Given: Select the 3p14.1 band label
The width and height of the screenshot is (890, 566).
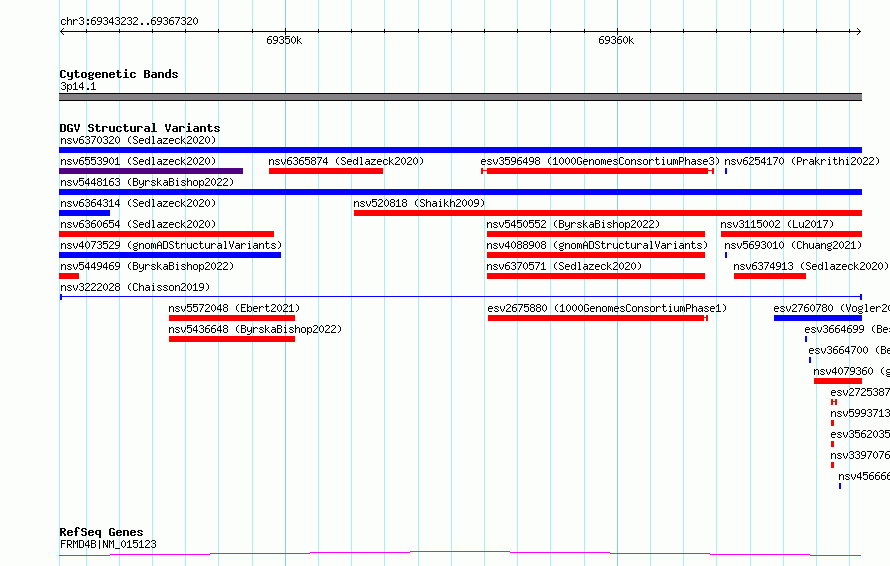Looking at the screenshot, I should pyautogui.click(x=78, y=86).
